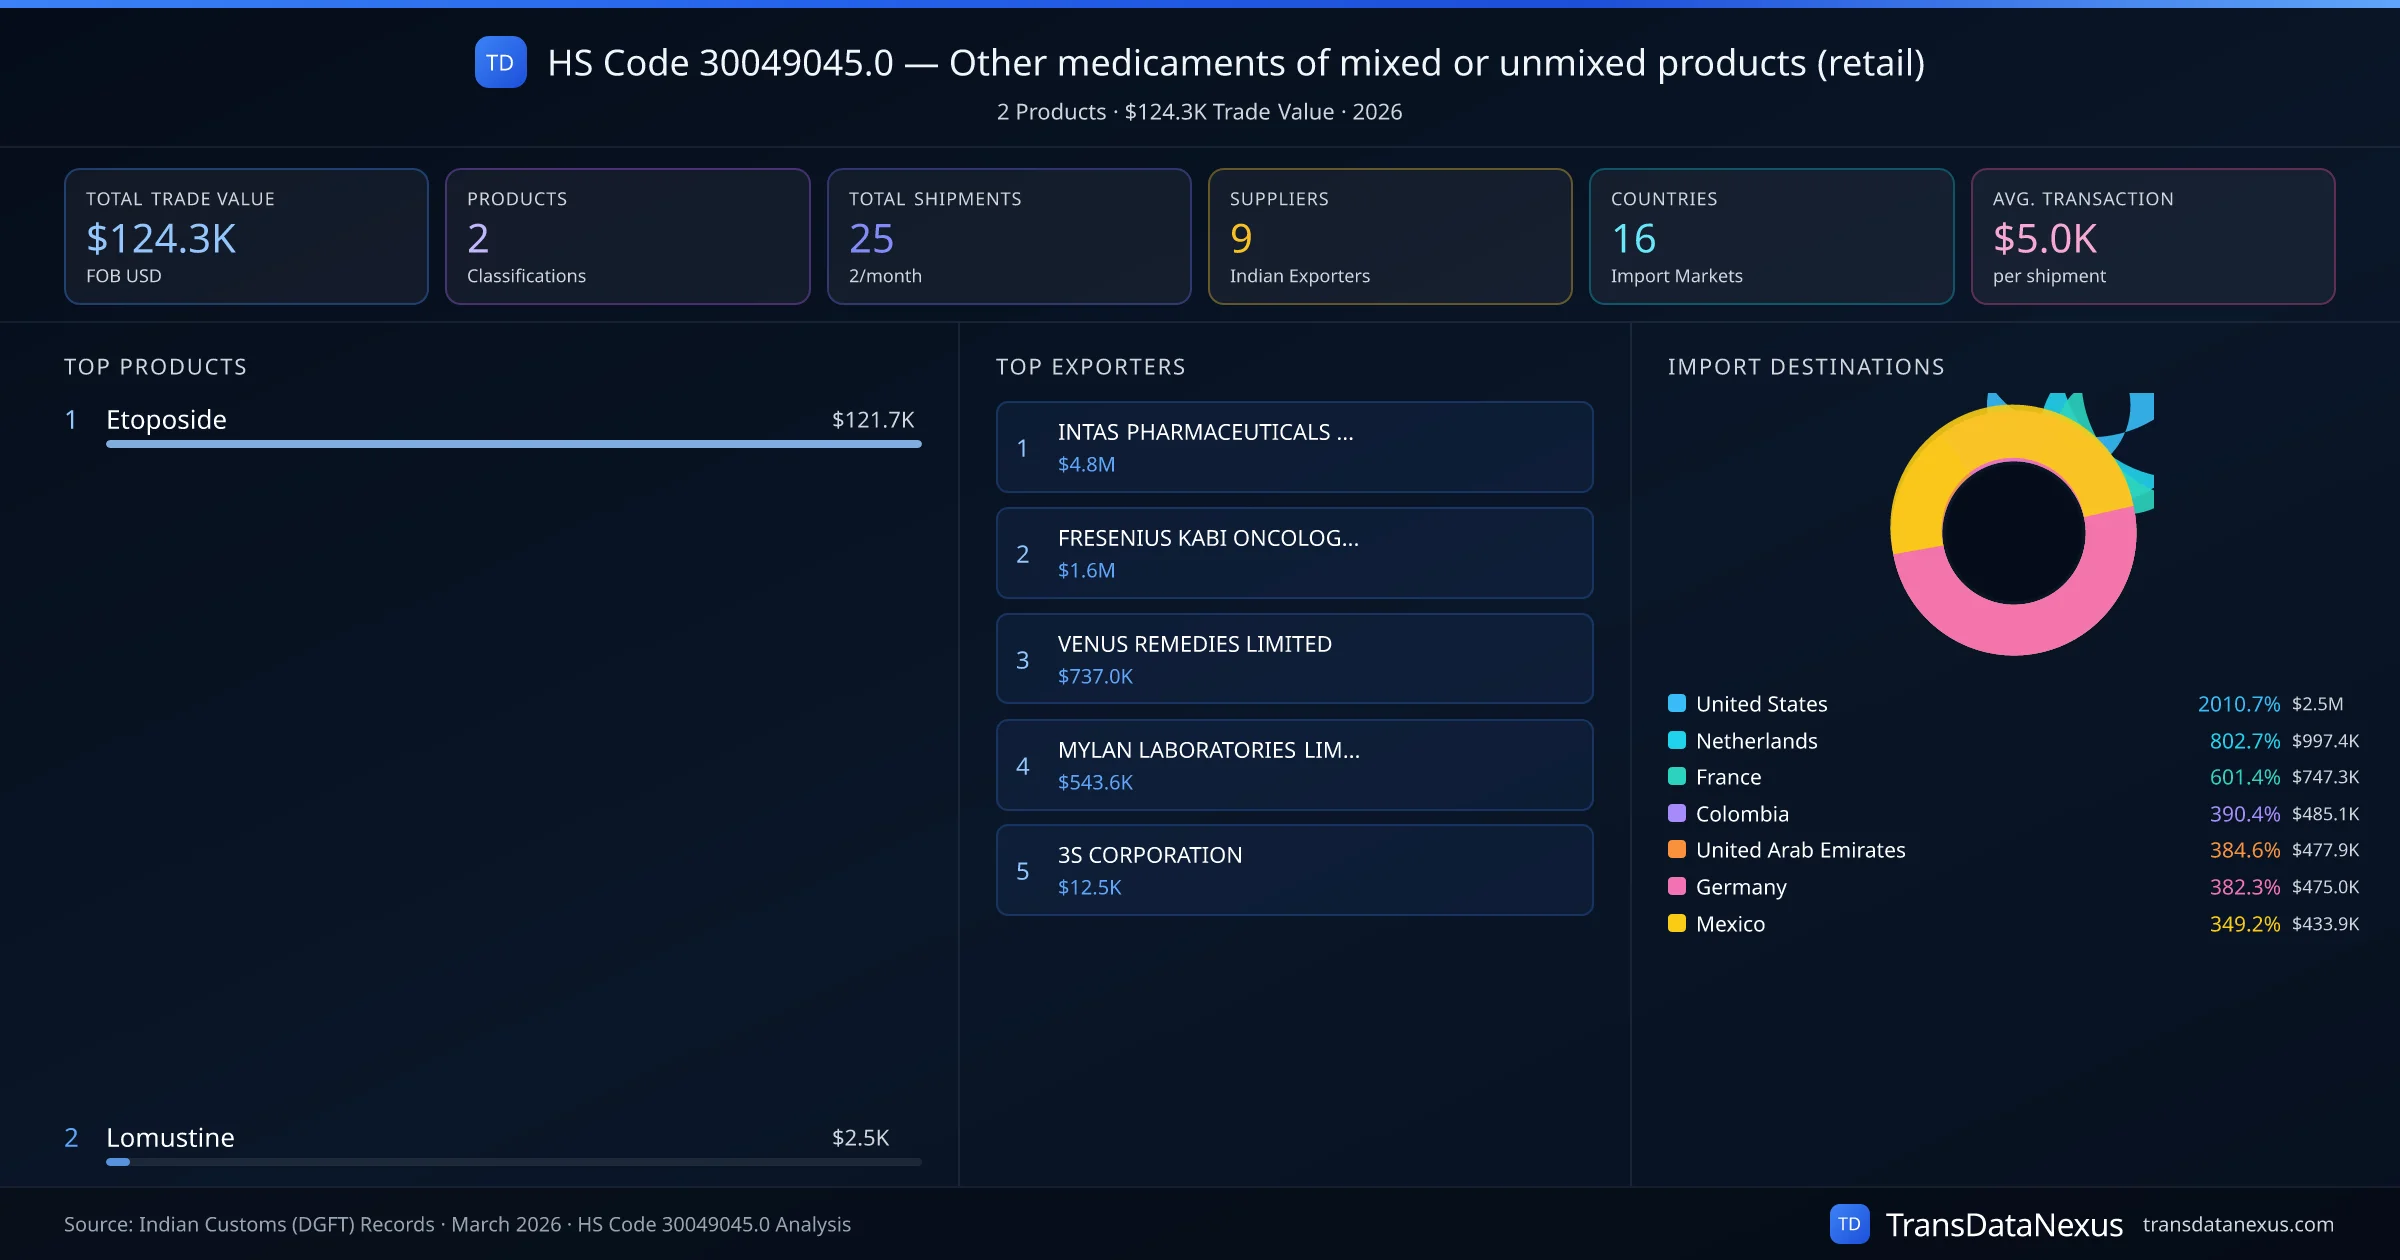This screenshot has height=1260, width=2400.
Task: Open the VENUS REMEDIES LIMITED card
Action: click(x=1294, y=659)
